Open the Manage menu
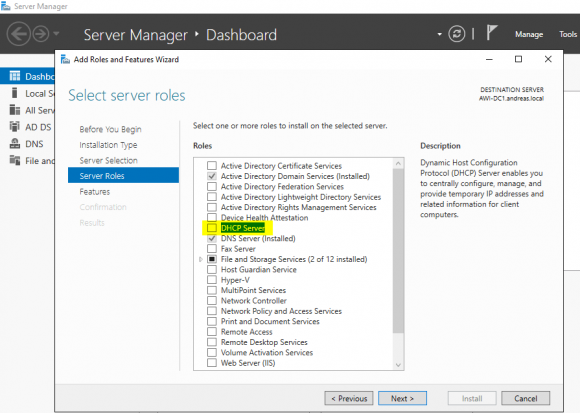The image size is (580, 413). 529,34
